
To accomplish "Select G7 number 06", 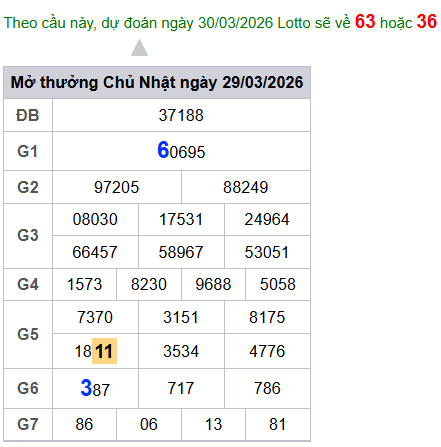I will click(149, 425).
